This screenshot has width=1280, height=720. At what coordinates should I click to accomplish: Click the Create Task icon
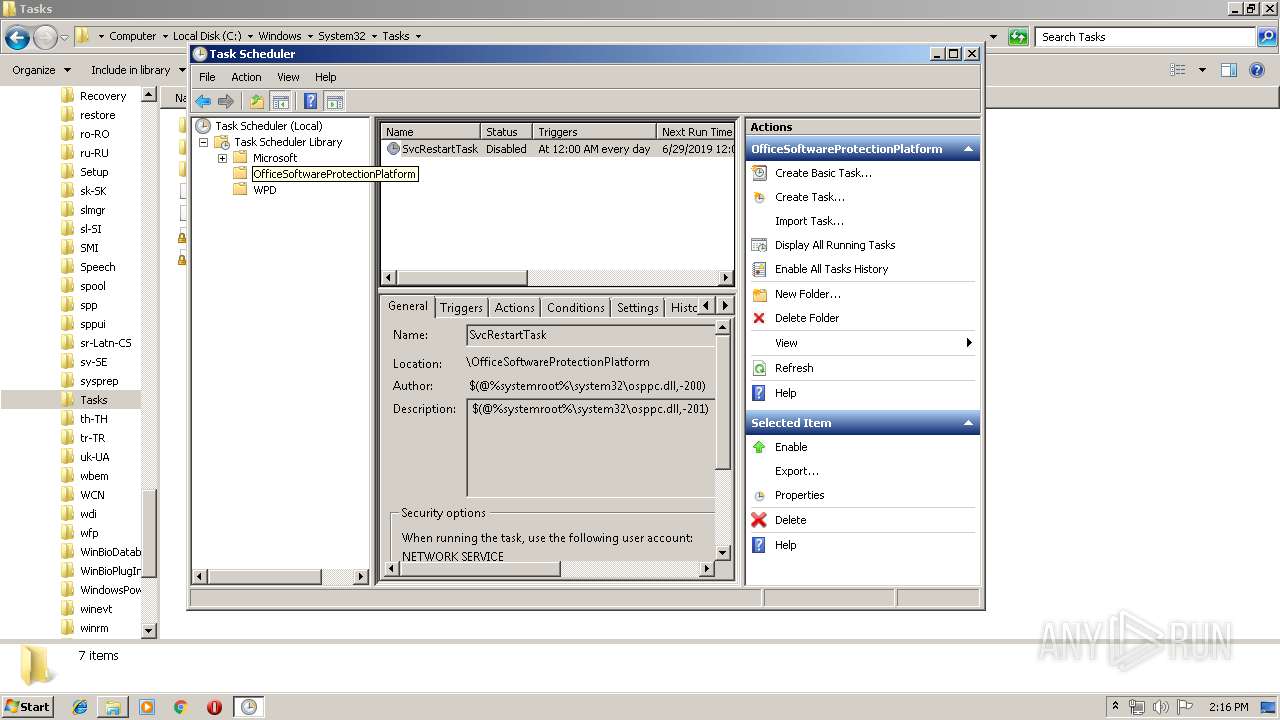(759, 197)
